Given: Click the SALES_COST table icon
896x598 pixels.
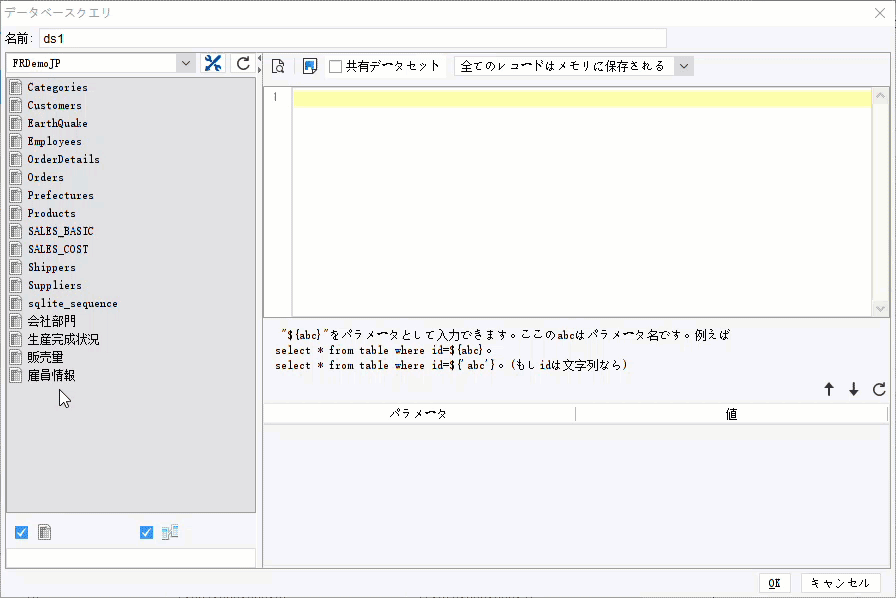Looking at the screenshot, I should (16, 249).
